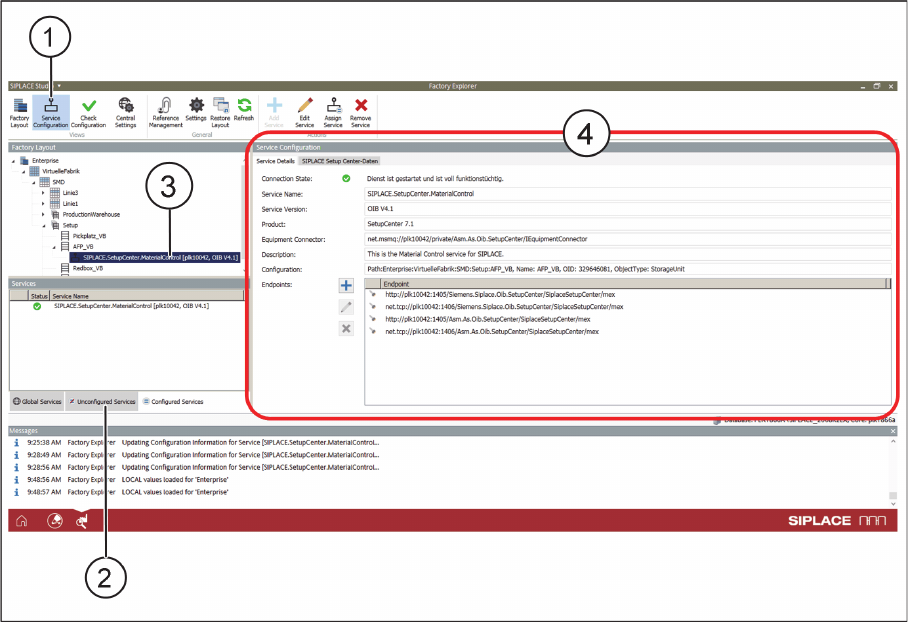908x622 pixels.
Task: Switch to Service Configuration view
Action: (x=50, y=112)
